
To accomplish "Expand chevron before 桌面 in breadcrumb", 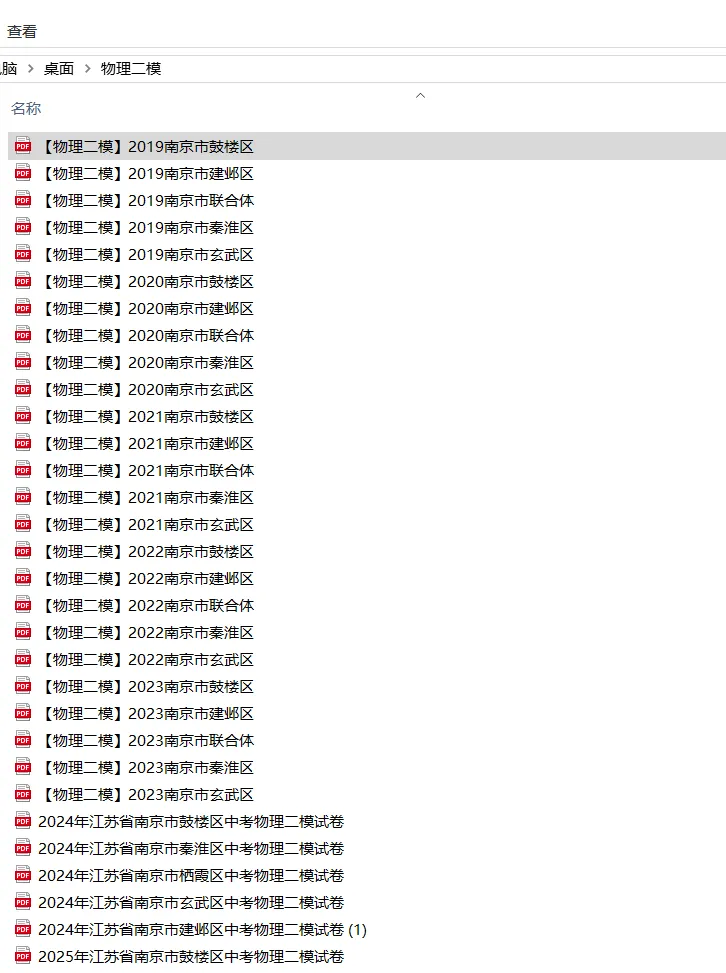I will pyautogui.click(x=30, y=68).
